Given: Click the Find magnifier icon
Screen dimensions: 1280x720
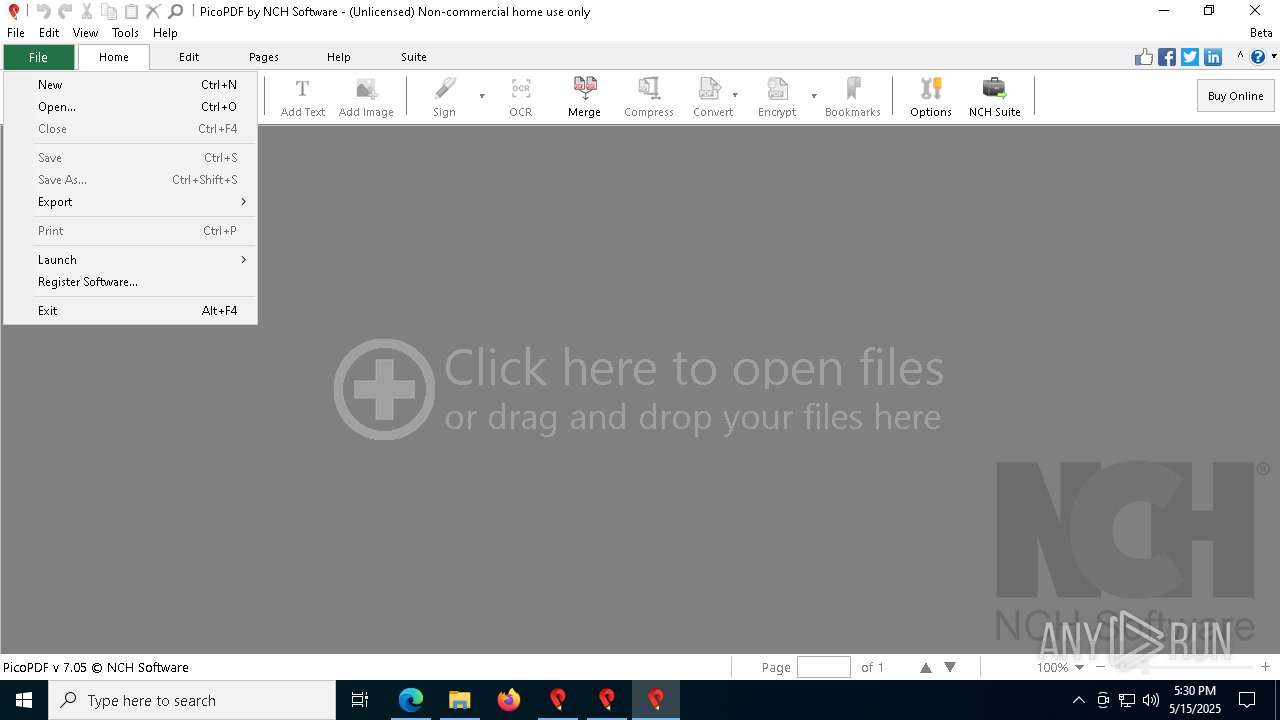Looking at the screenshot, I should [x=175, y=11].
